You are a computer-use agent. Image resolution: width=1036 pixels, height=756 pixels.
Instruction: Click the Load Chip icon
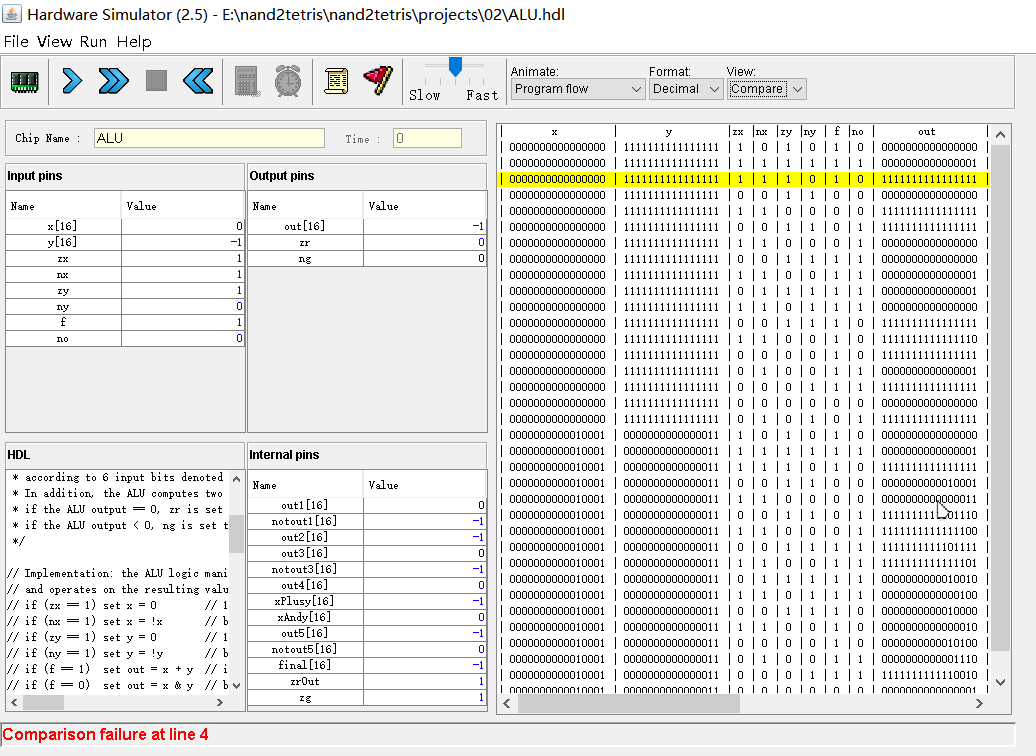point(24,81)
